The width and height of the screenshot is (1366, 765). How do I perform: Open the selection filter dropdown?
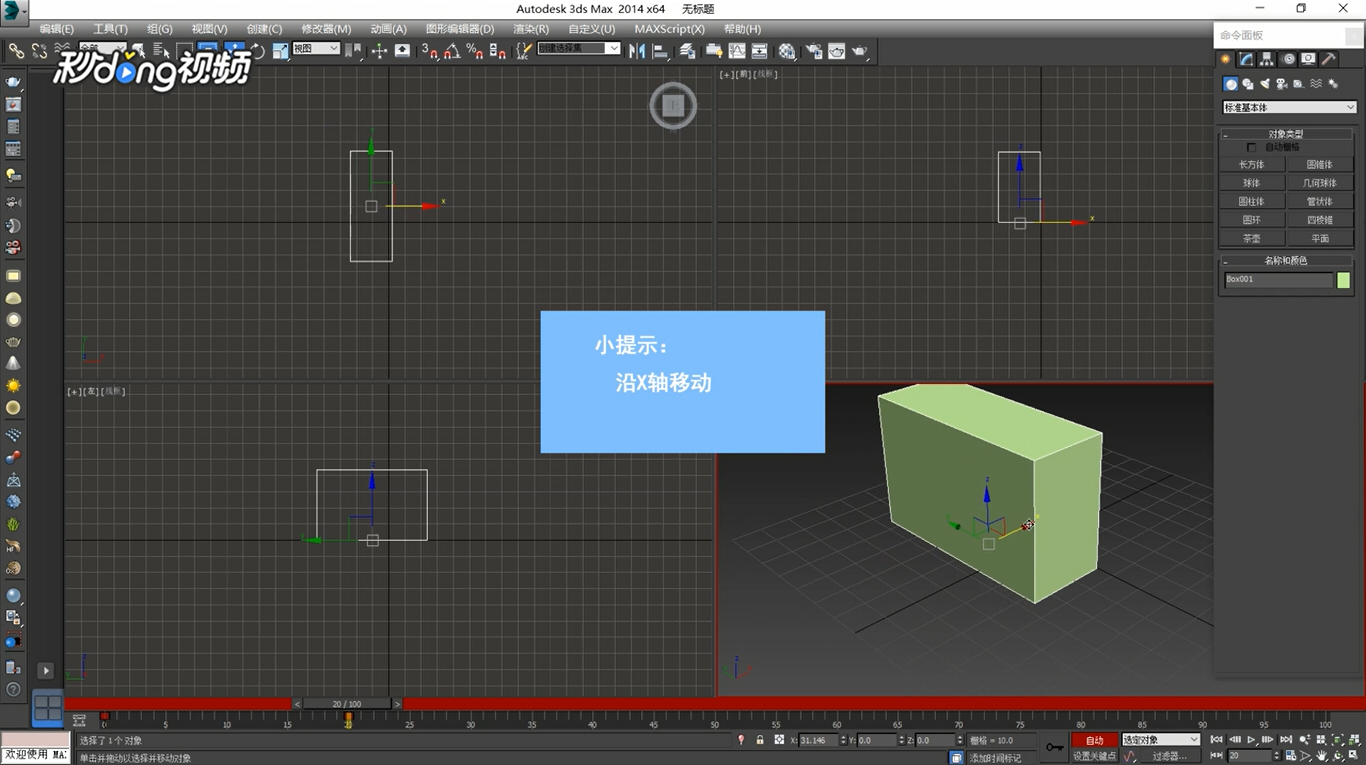[x=102, y=48]
